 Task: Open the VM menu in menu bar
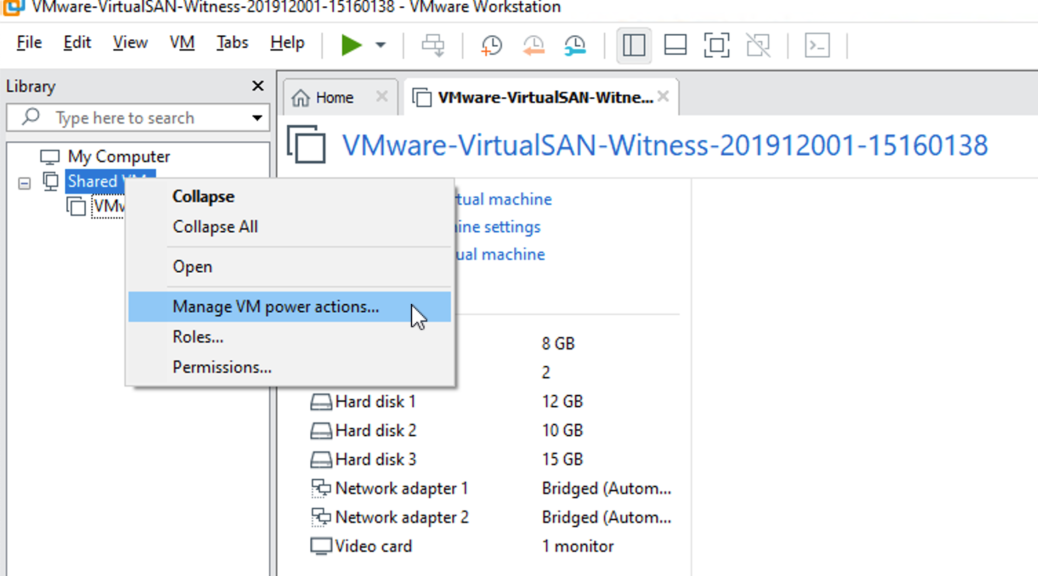tap(182, 43)
